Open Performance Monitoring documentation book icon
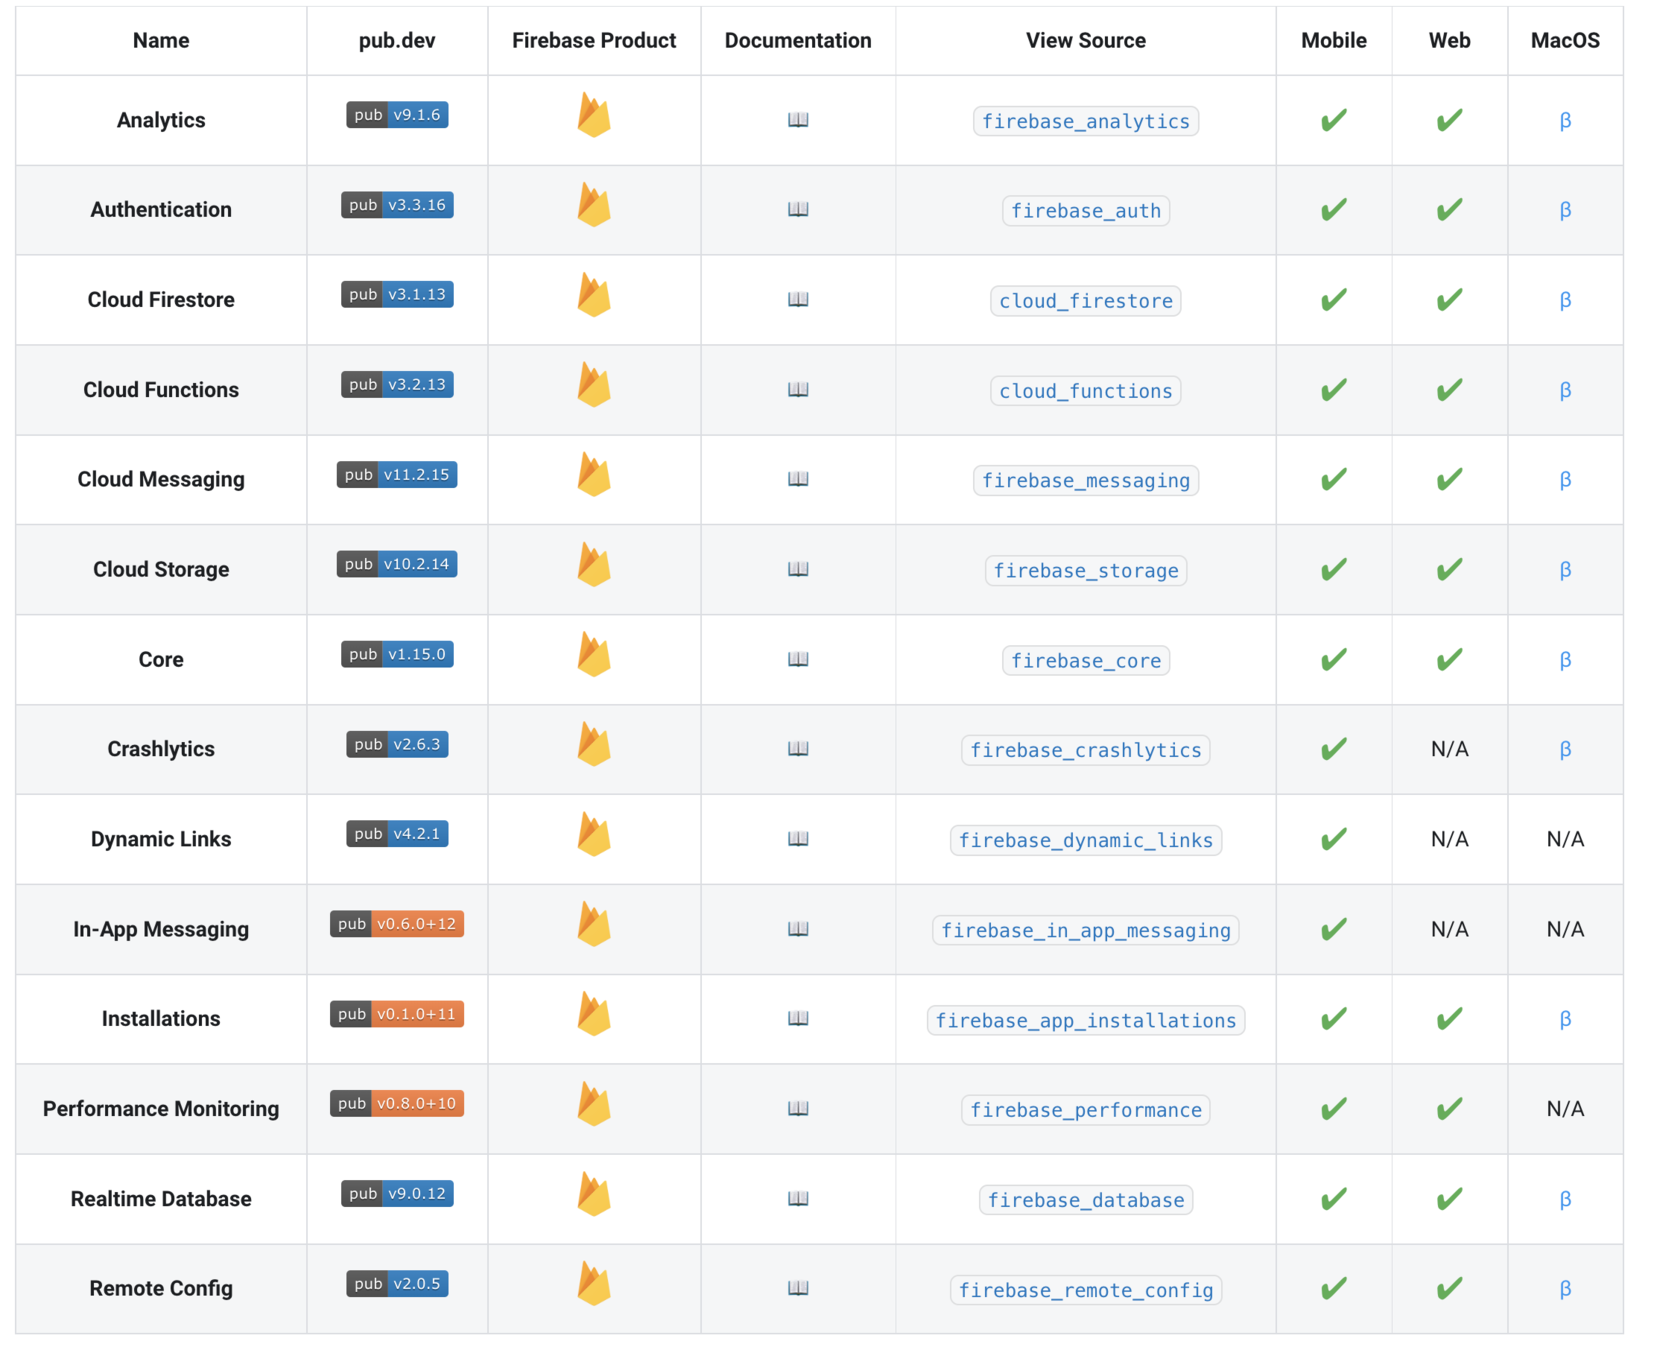1657x1350 pixels. (x=798, y=1108)
